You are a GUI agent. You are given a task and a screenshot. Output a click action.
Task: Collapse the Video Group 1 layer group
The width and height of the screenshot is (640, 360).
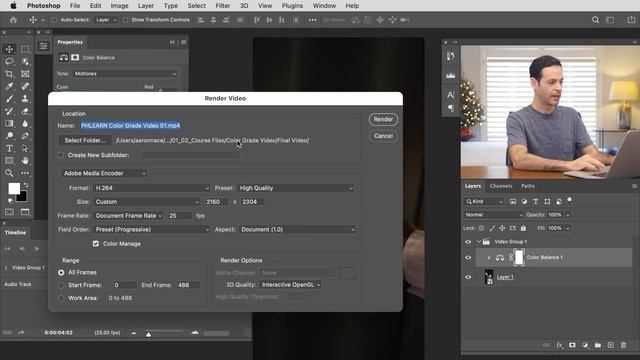click(x=479, y=242)
